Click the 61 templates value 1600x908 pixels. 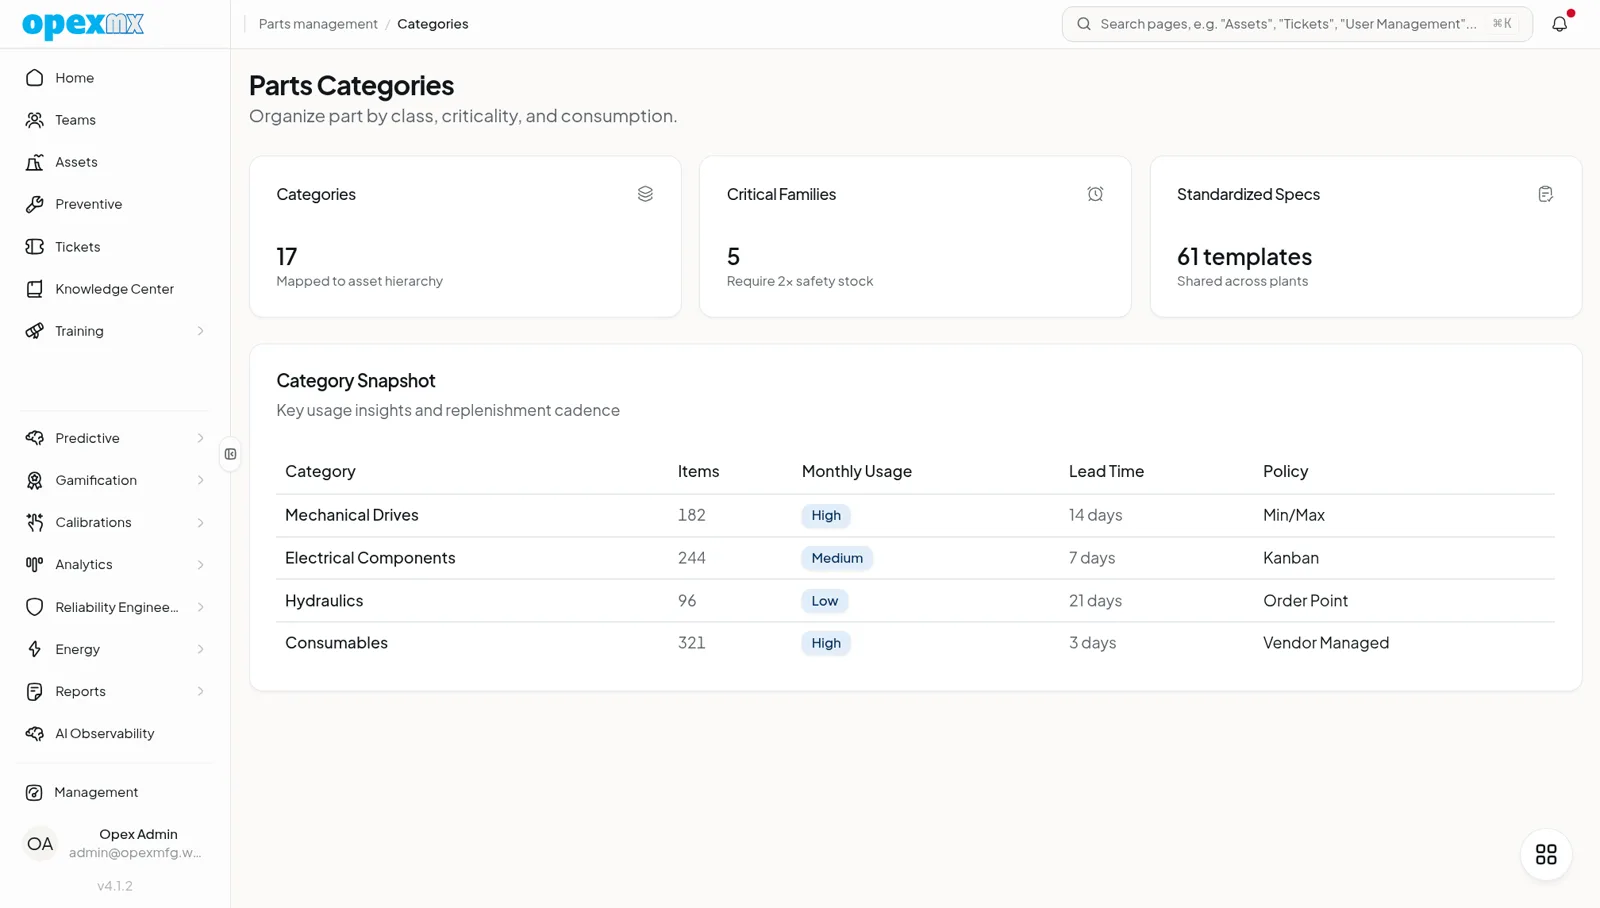click(1244, 257)
